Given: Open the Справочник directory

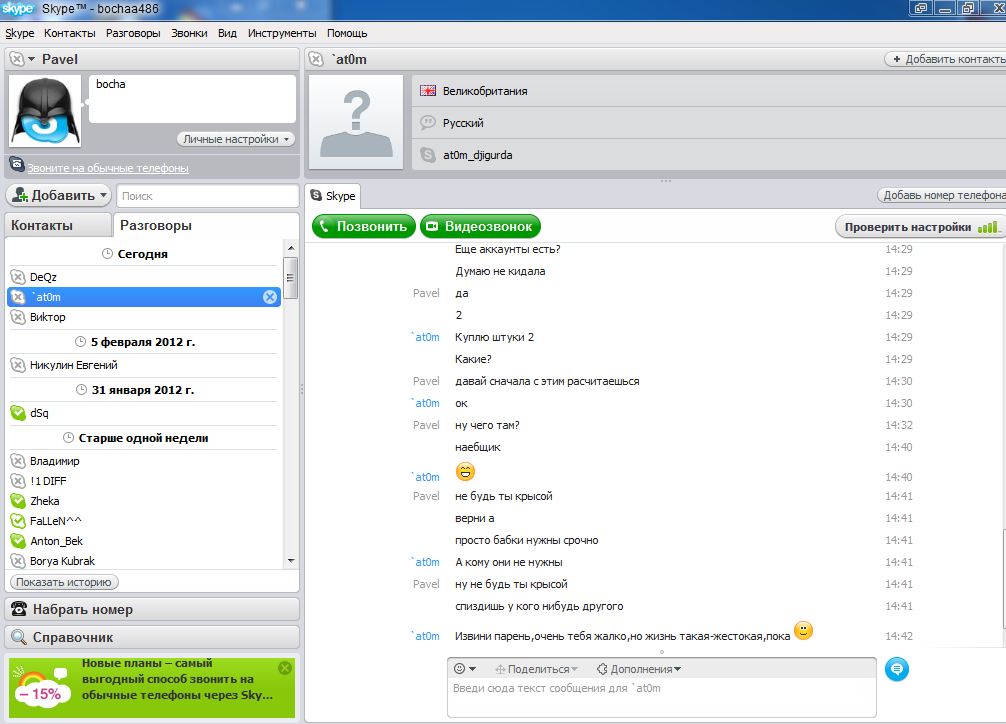Looking at the screenshot, I should [x=152, y=637].
